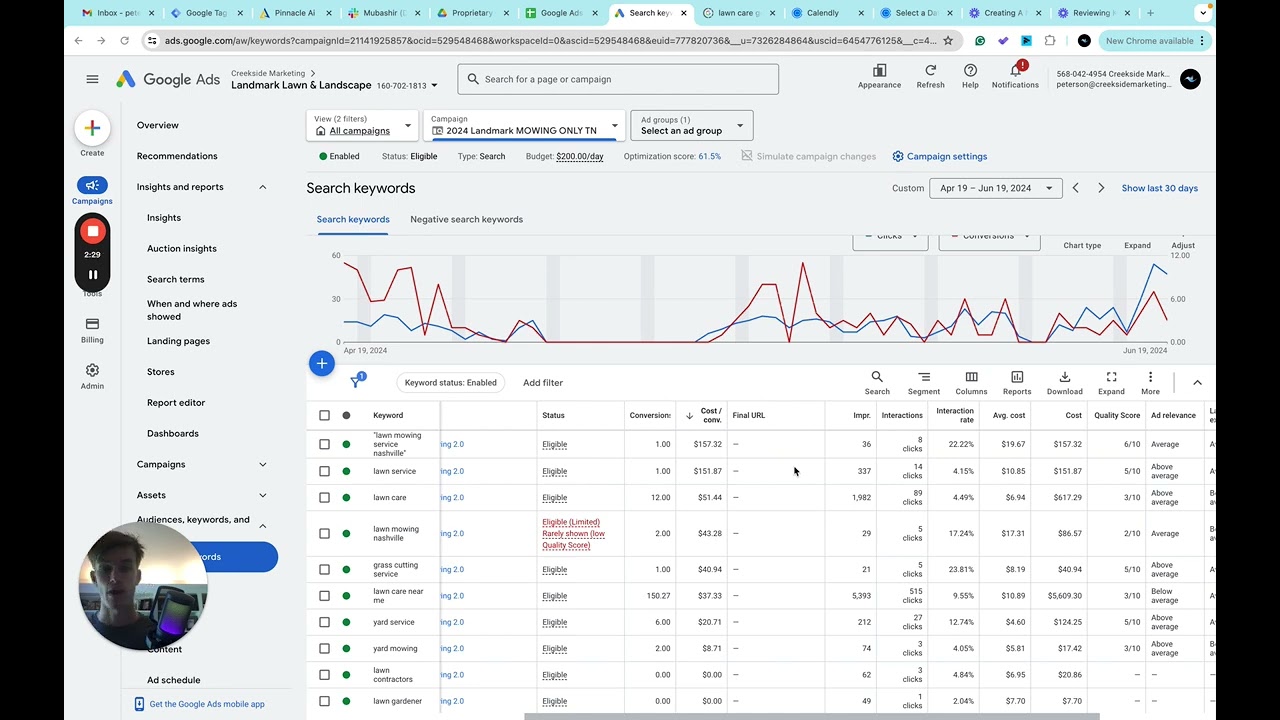Click the Refresh icon in header
This screenshot has width=1280, height=720.
point(930,71)
